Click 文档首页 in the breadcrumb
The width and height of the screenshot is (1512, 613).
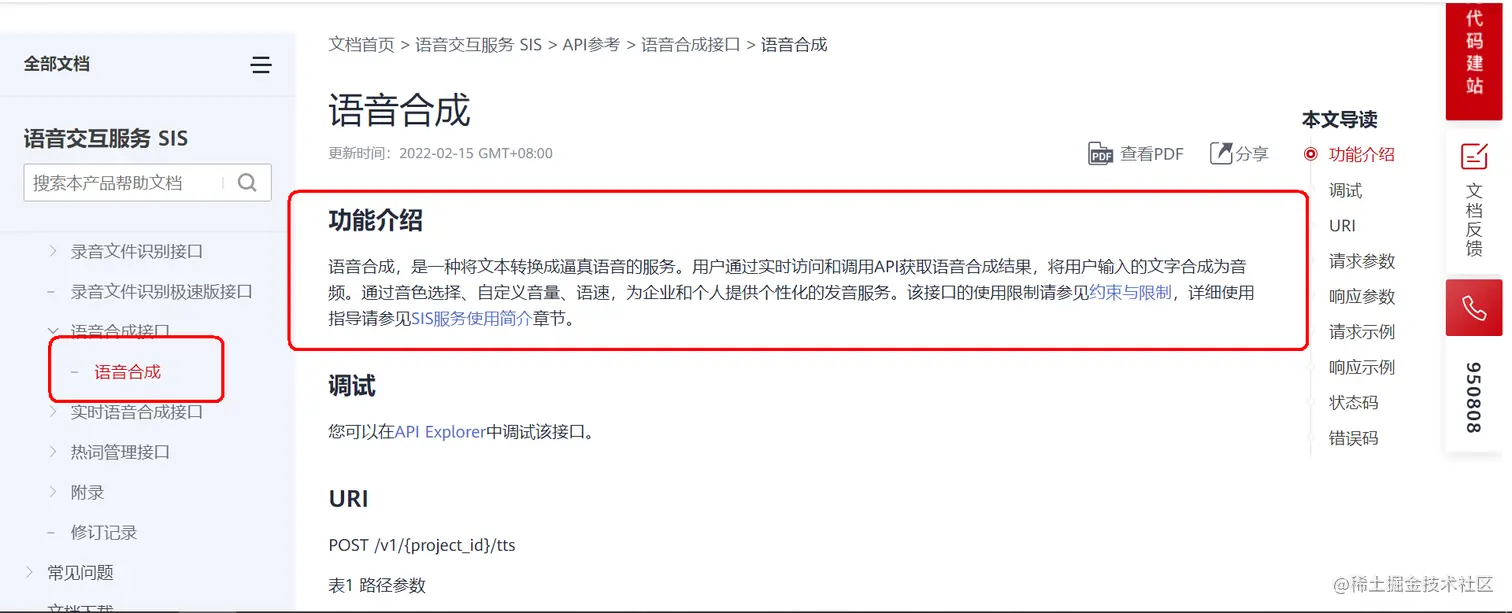361,45
